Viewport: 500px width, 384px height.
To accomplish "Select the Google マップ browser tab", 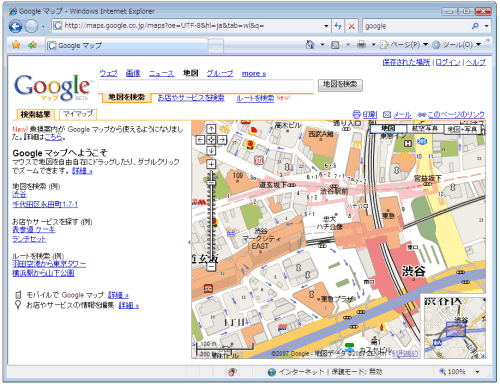I will 127,46.
